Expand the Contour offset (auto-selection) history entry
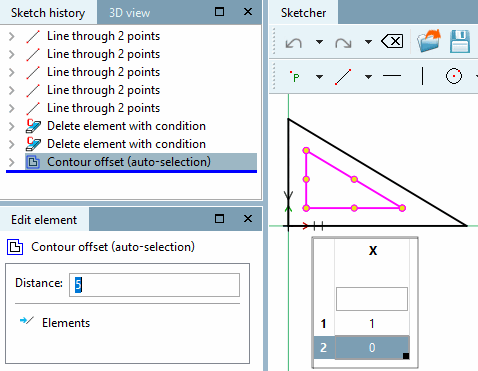Image resolution: width=478 pixels, height=371 pixels. click(x=12, y=162)
